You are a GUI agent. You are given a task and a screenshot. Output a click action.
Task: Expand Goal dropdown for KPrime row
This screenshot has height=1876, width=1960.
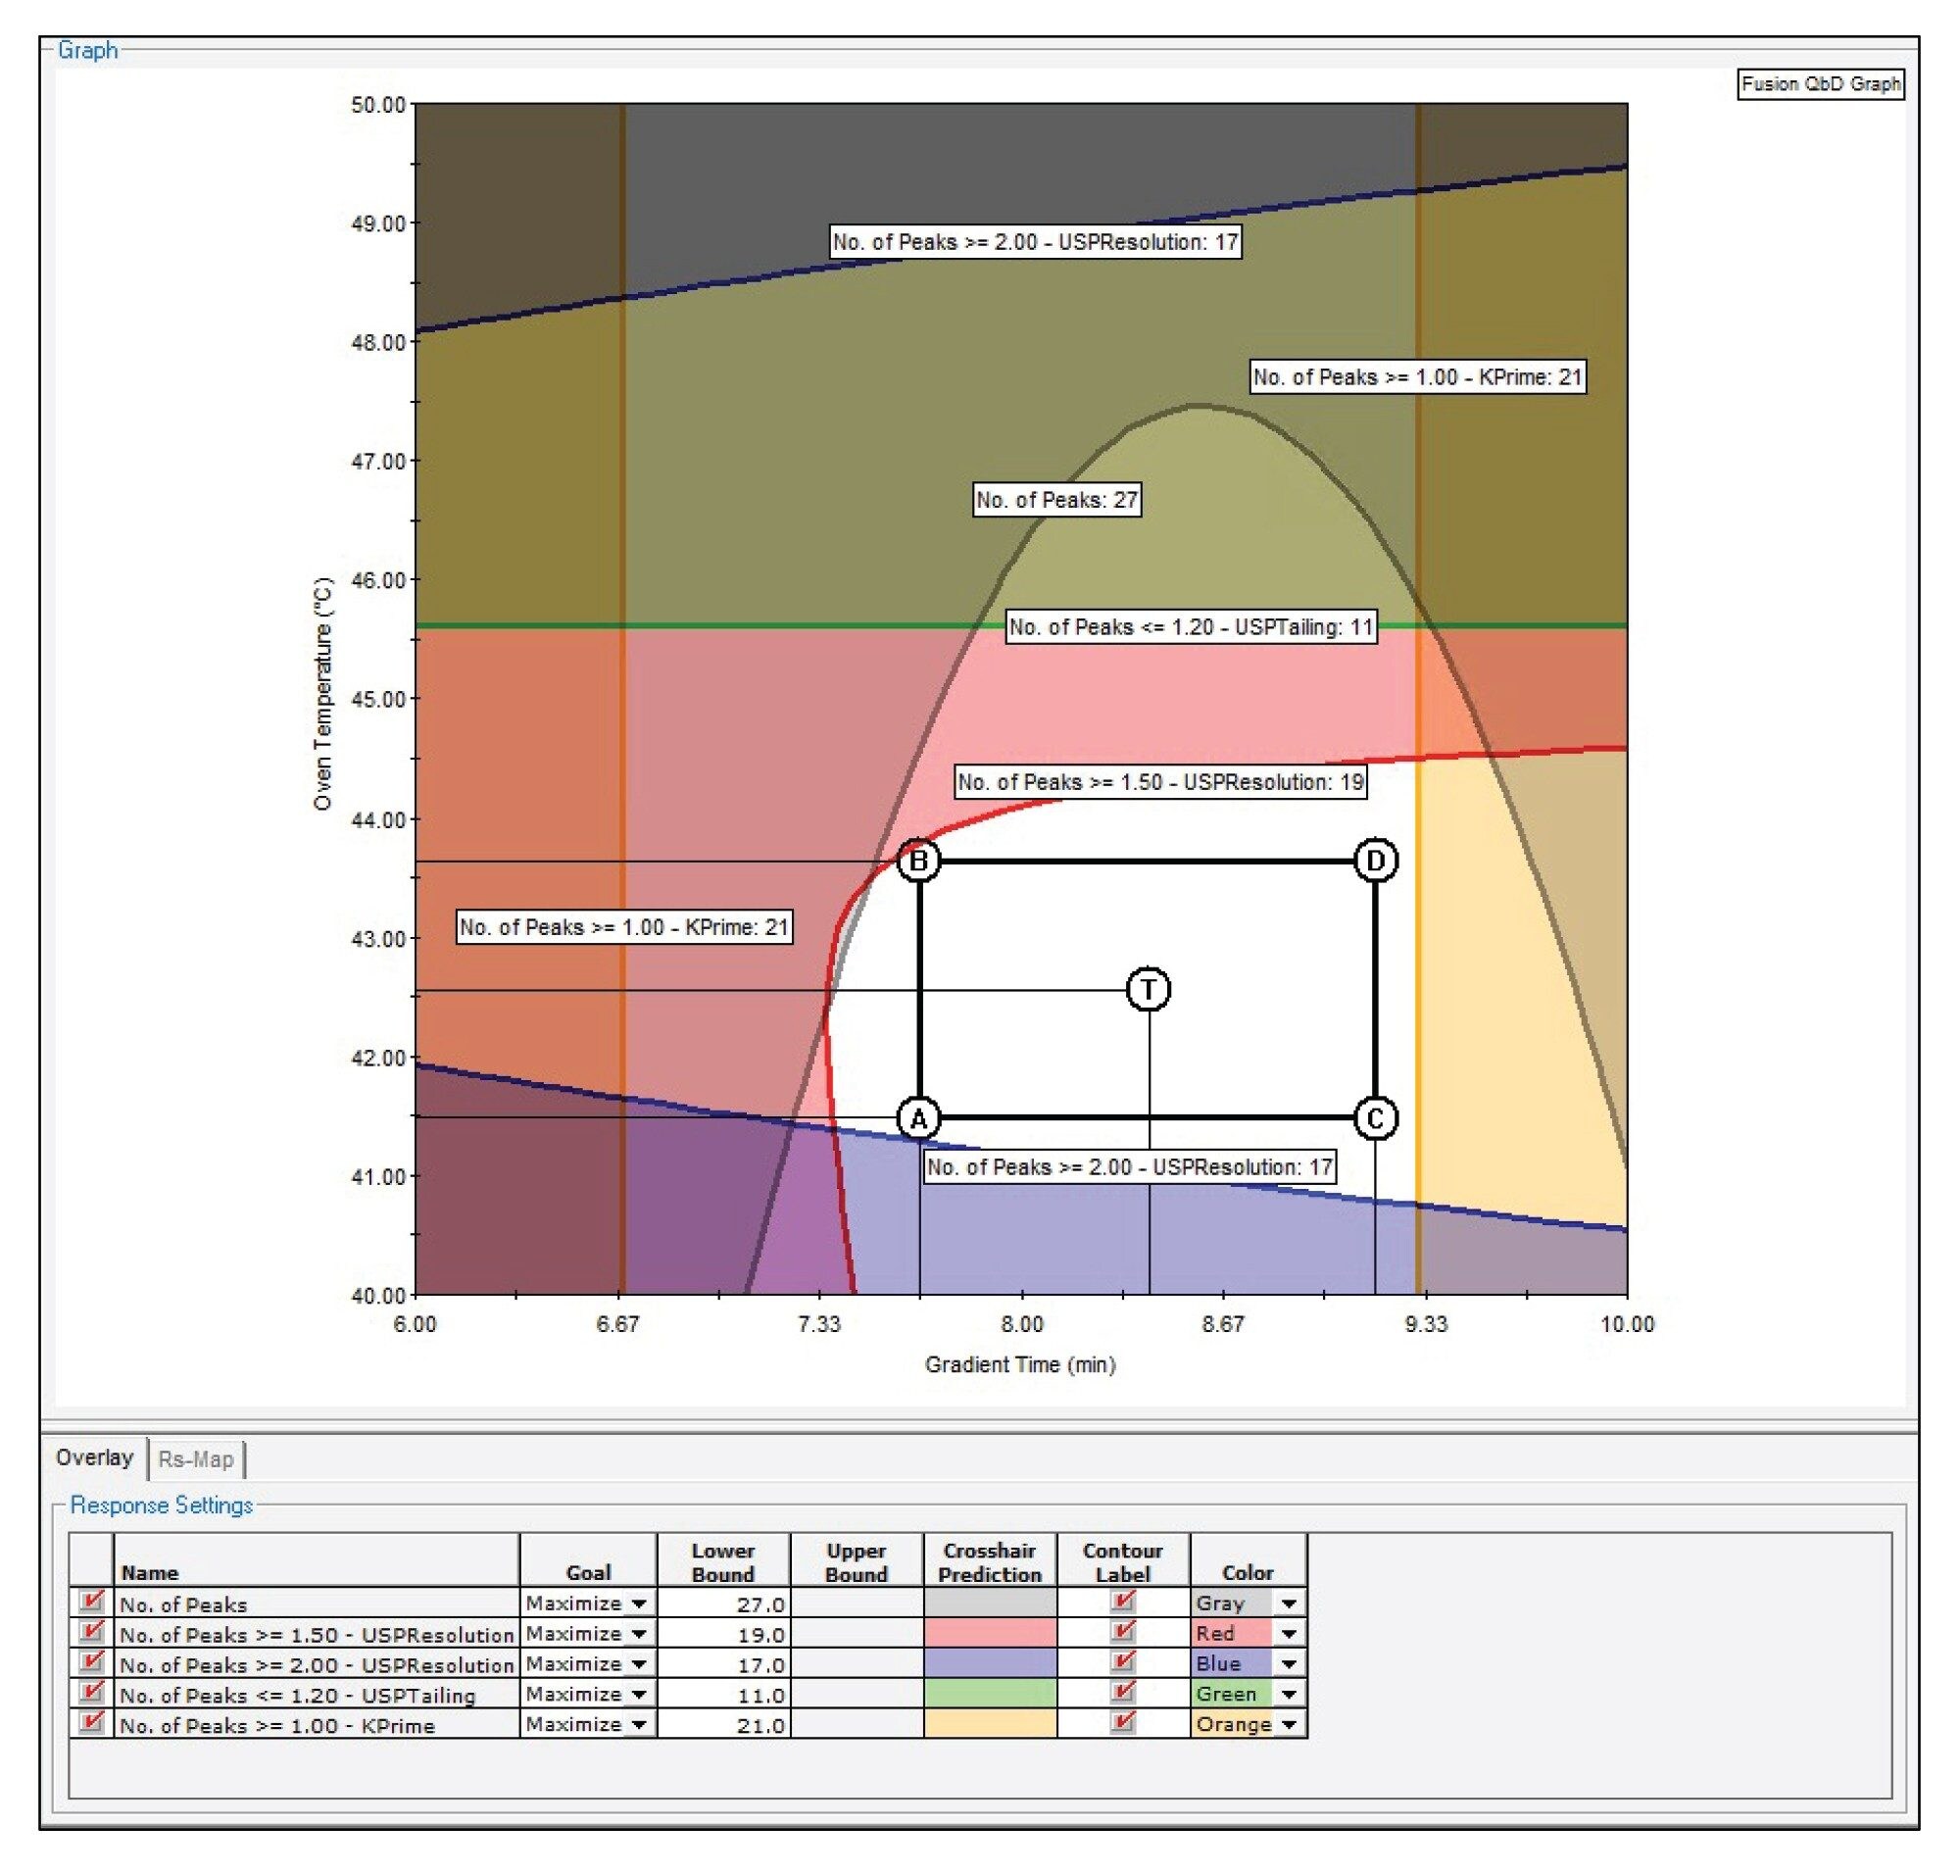639,1724
